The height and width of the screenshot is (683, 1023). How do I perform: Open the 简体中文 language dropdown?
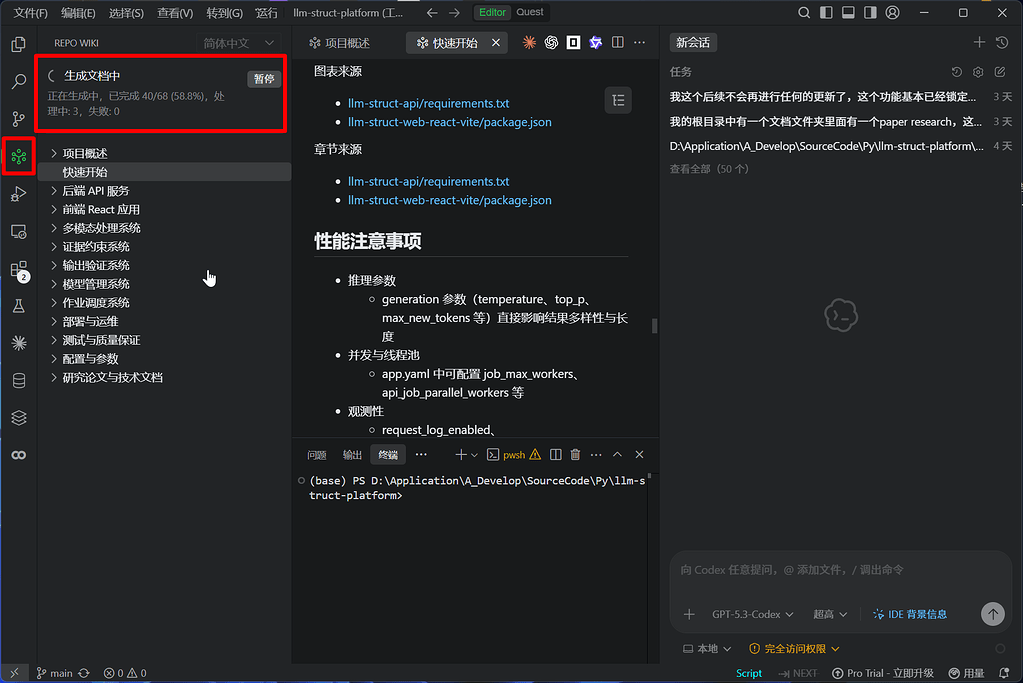[x=238, y=43]
